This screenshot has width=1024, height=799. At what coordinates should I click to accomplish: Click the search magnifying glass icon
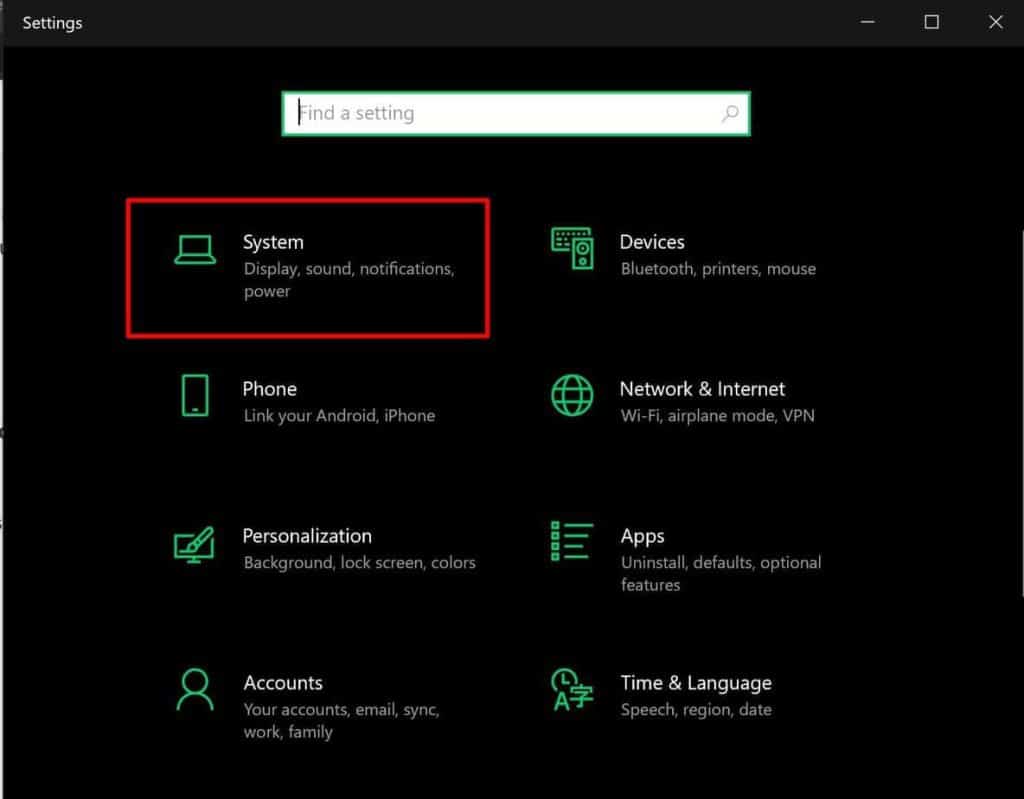(729, 113)
